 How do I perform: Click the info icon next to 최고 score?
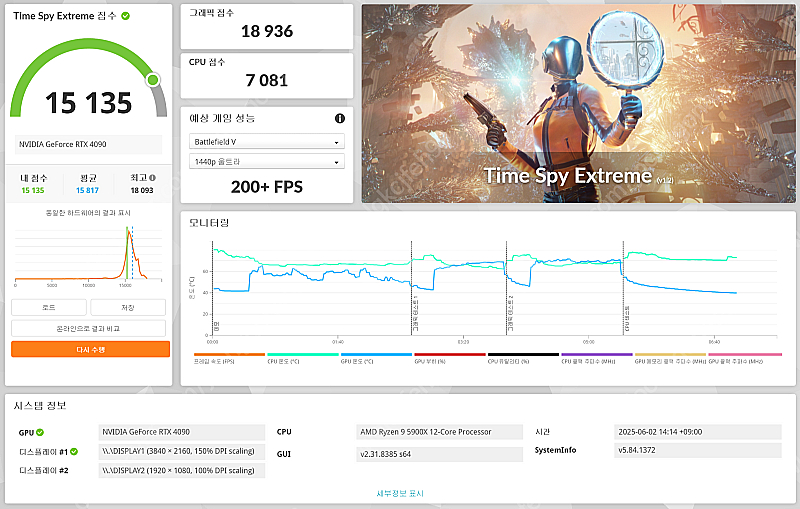(x=153, y=178)
